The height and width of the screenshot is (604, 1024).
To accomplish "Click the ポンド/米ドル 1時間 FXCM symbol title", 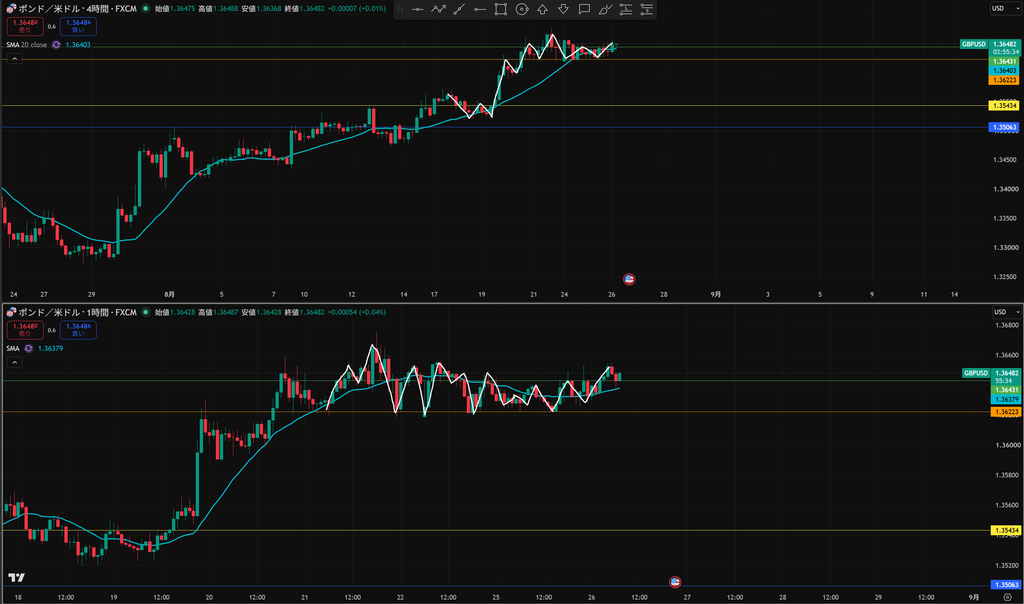I will [77, 312].
